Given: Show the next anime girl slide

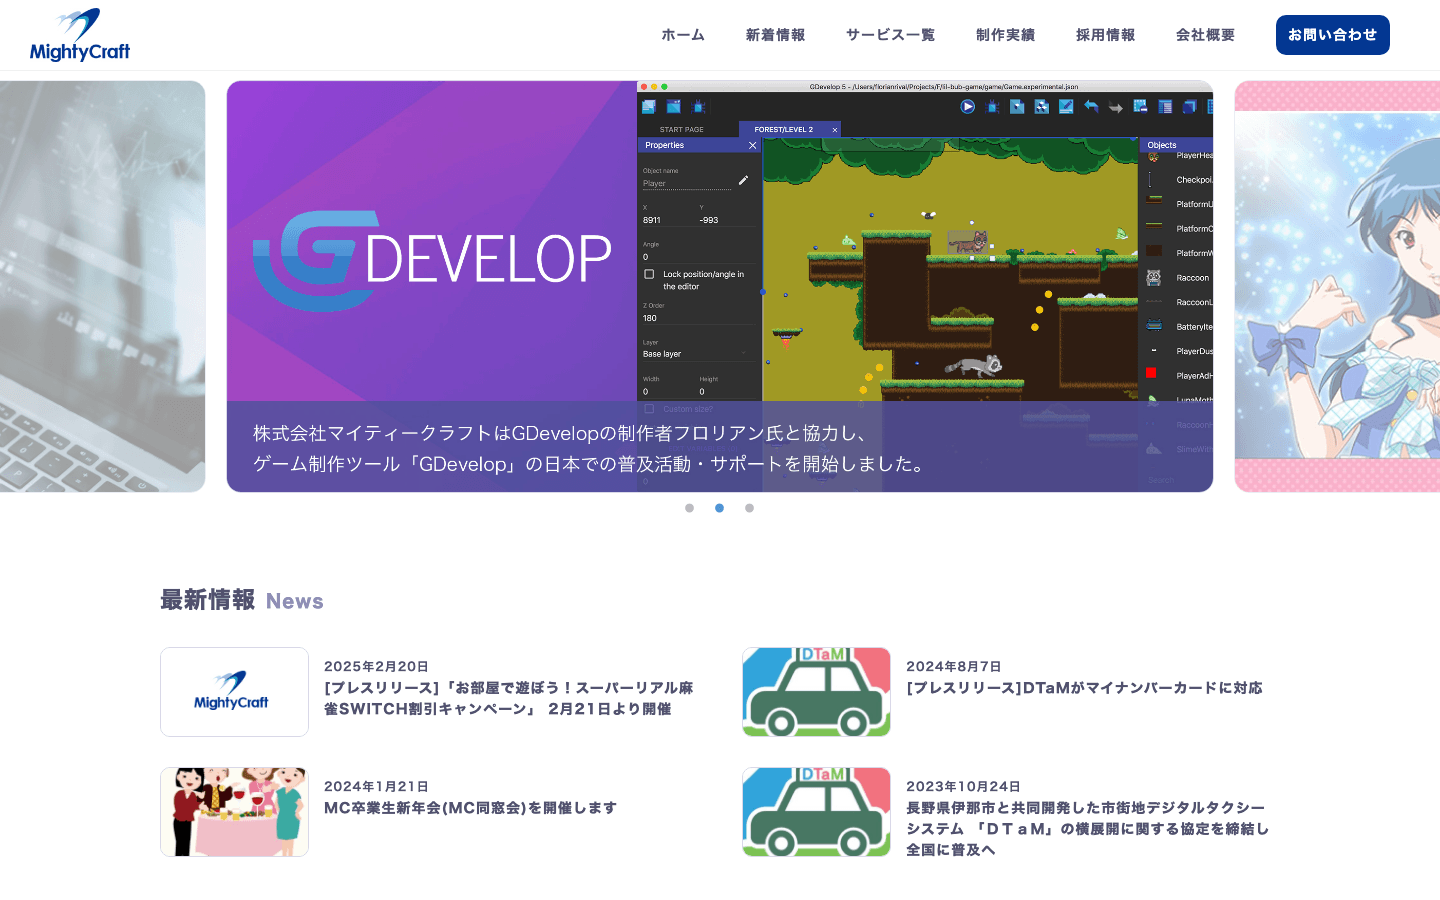Looking at the screenshot, I should point(1337,286).
